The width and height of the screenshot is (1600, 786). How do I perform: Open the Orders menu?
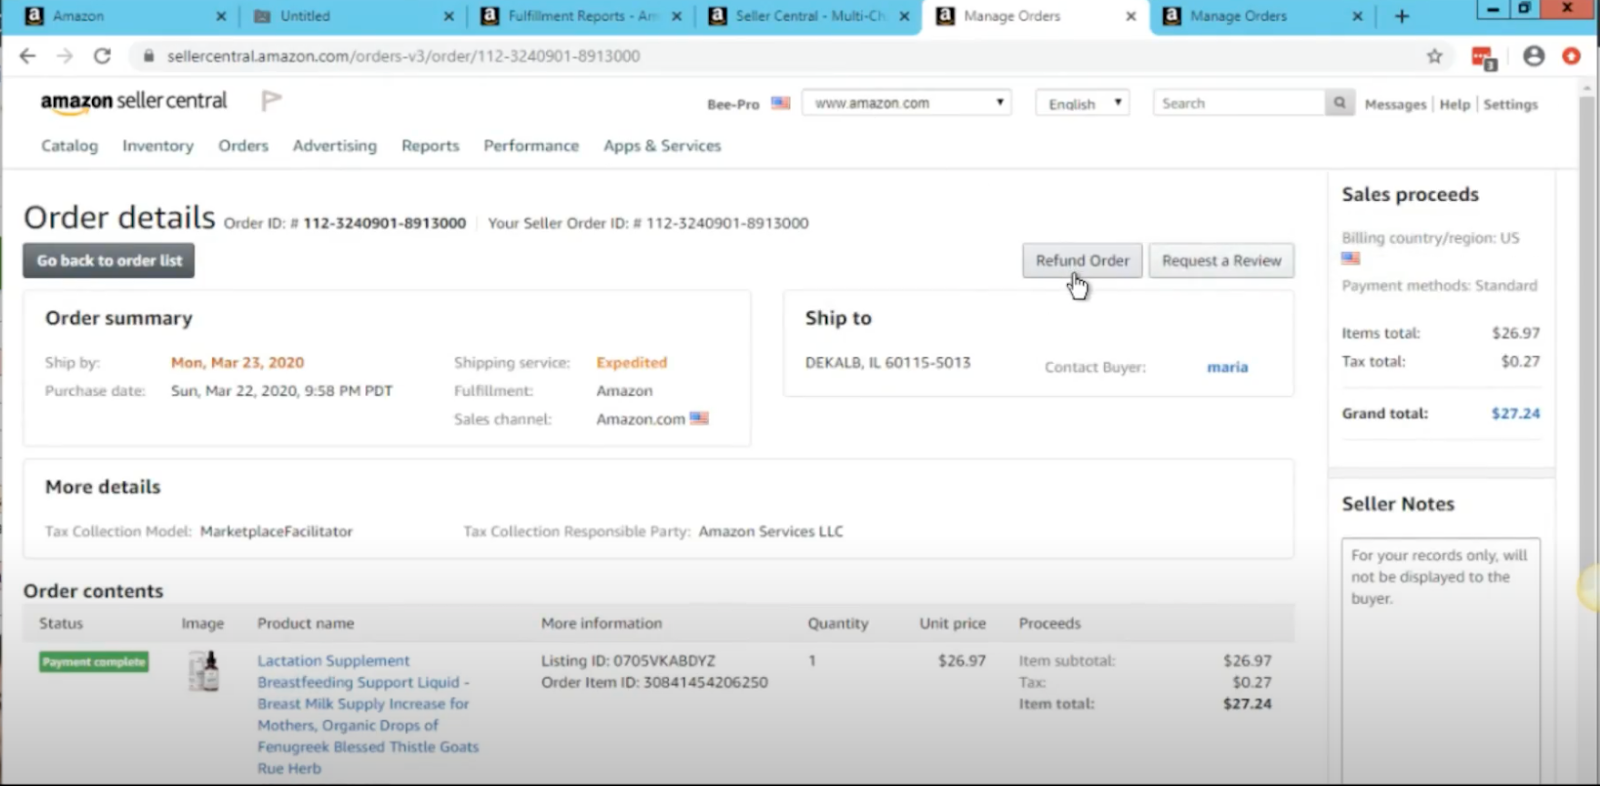[x=243, y=145]
